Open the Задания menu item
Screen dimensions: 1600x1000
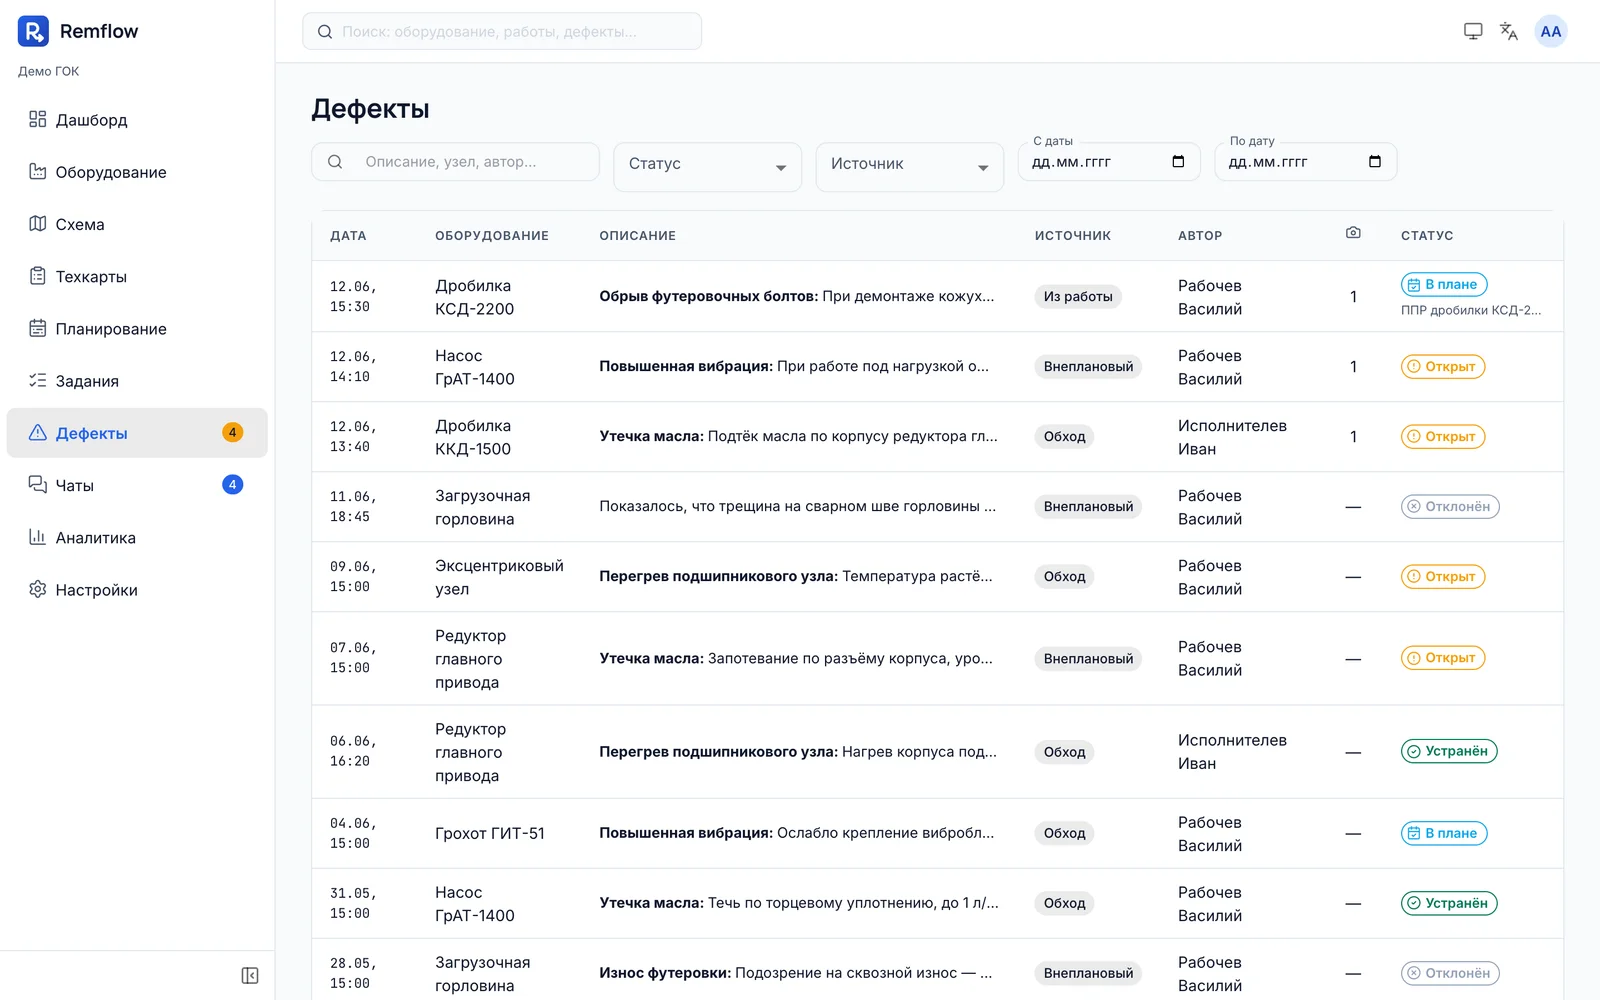[137, 380]
